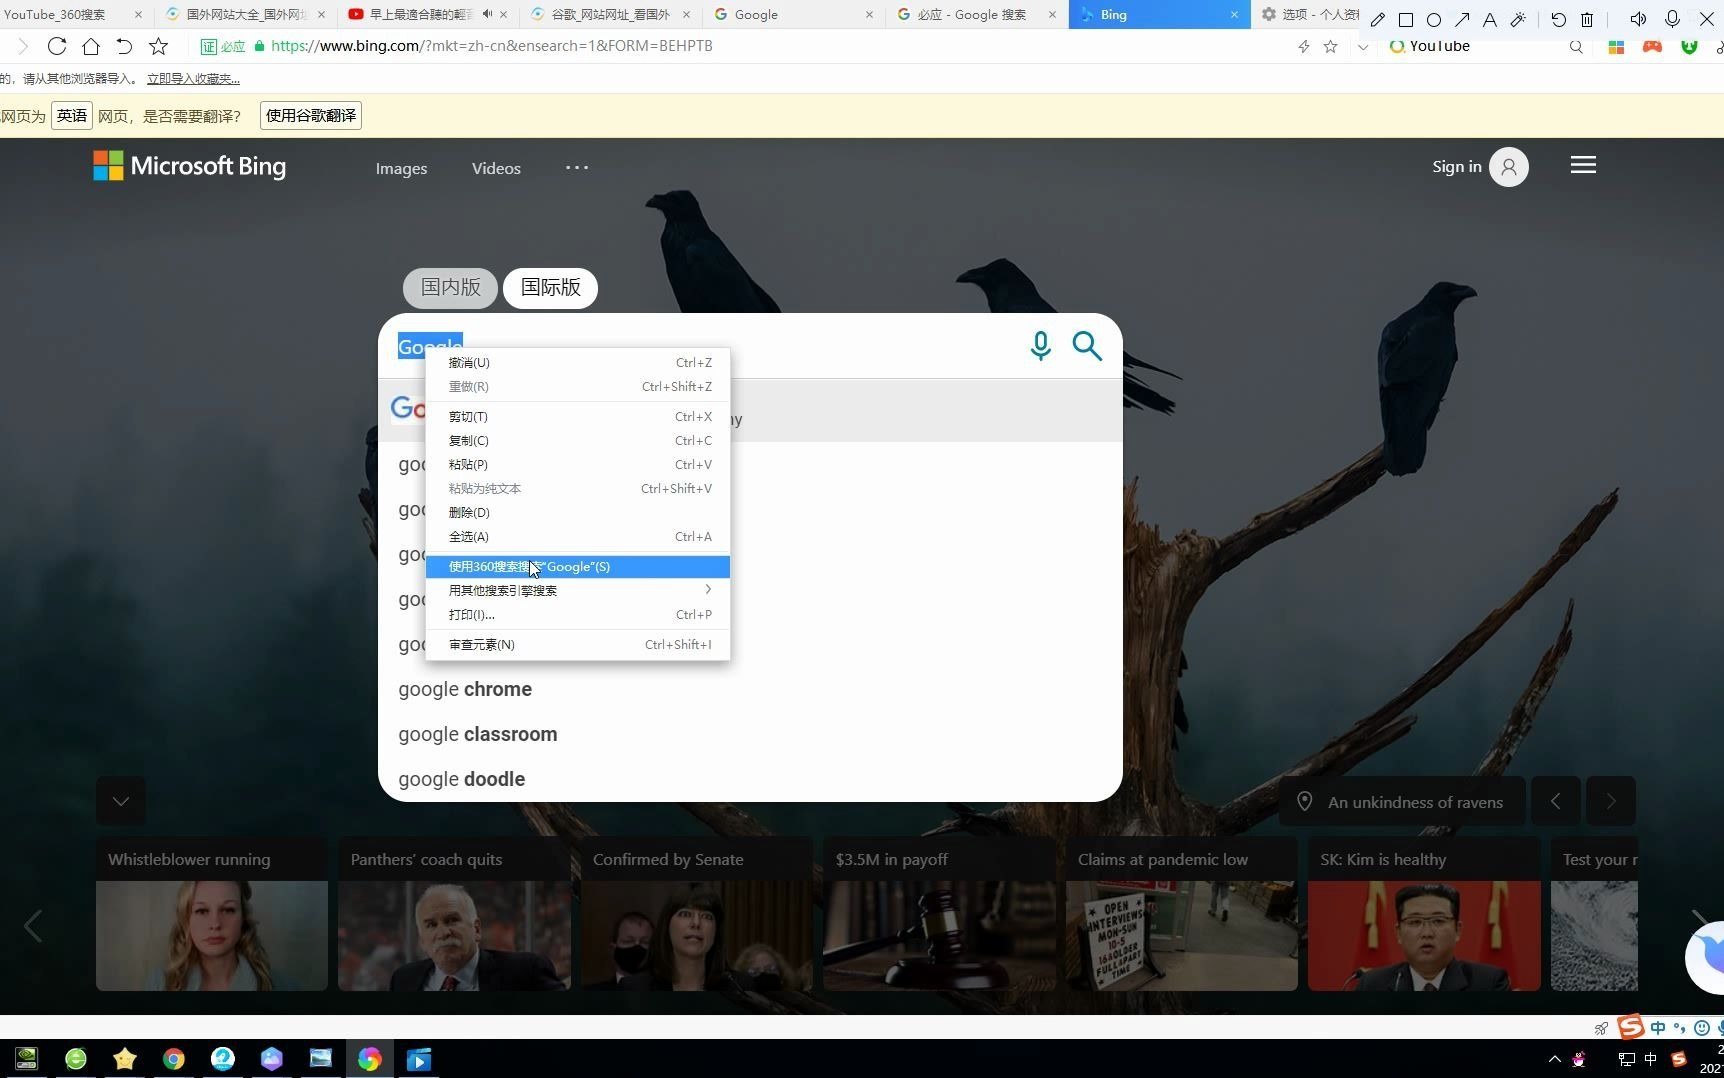Choose 粘贴(P) in context menu
The image size is (1724, 1078).
[578, 465]
